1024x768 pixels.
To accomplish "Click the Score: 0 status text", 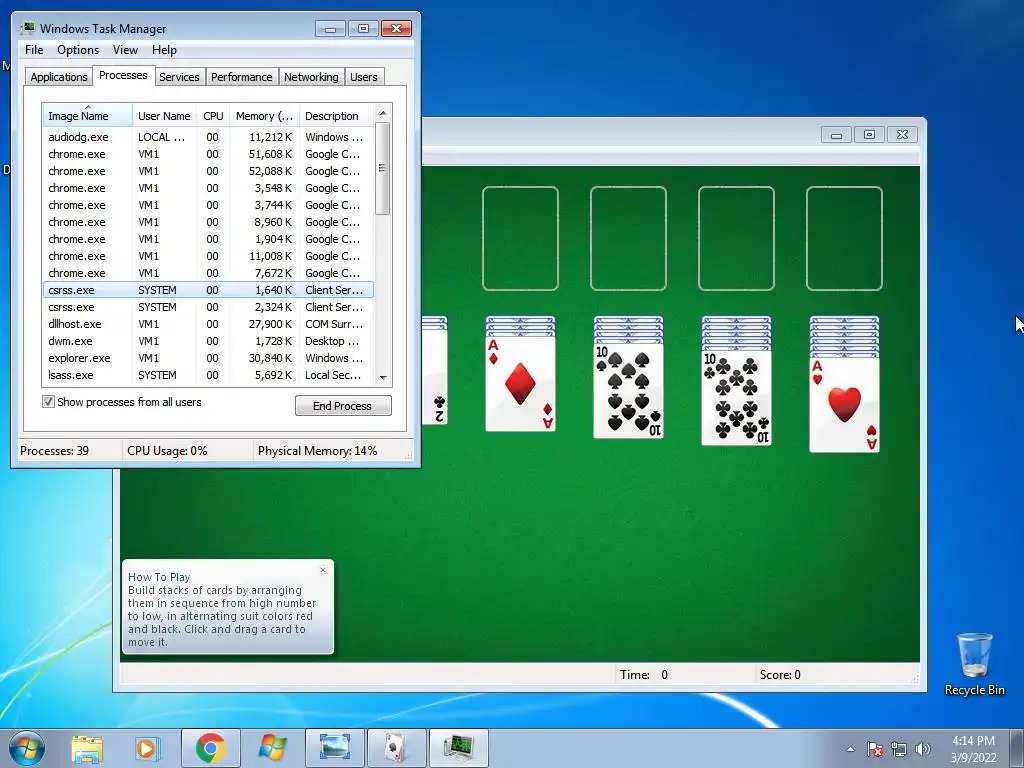I will tap(780, 675).
